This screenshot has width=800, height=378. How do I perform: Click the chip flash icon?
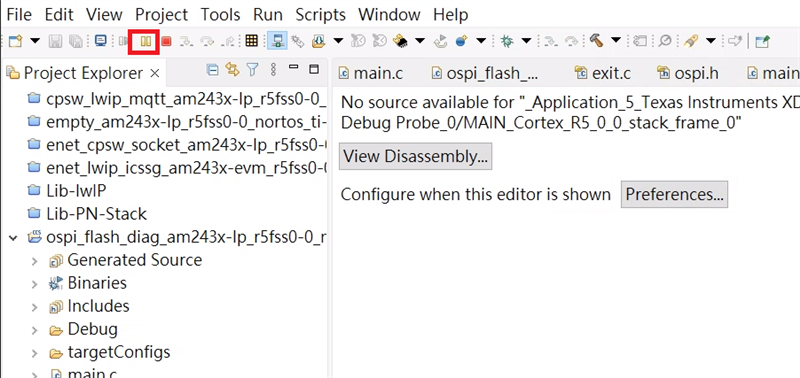click(x=401, y=41)
